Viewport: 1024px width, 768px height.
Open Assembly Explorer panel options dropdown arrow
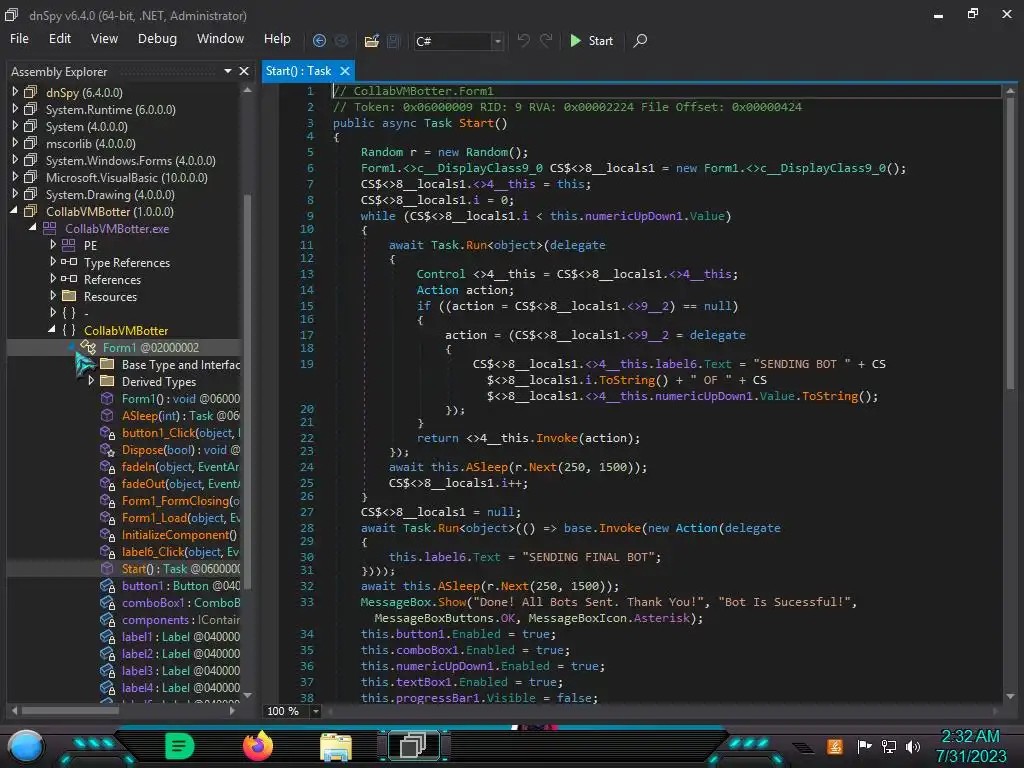pyautogui.click(x=228, y=71)
